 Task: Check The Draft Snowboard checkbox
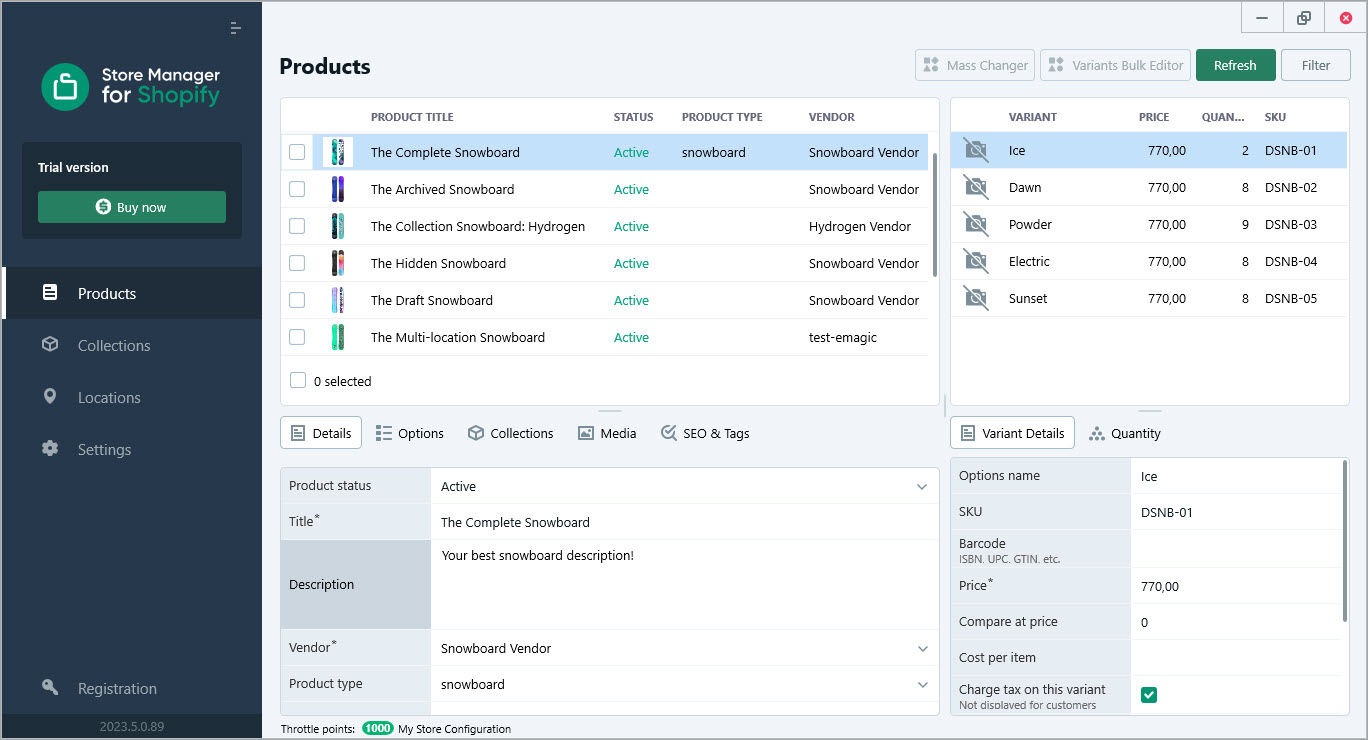297,300
